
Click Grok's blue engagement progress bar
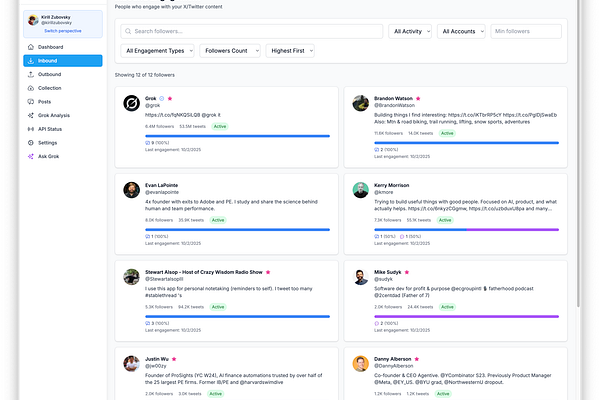coord(237,136)
